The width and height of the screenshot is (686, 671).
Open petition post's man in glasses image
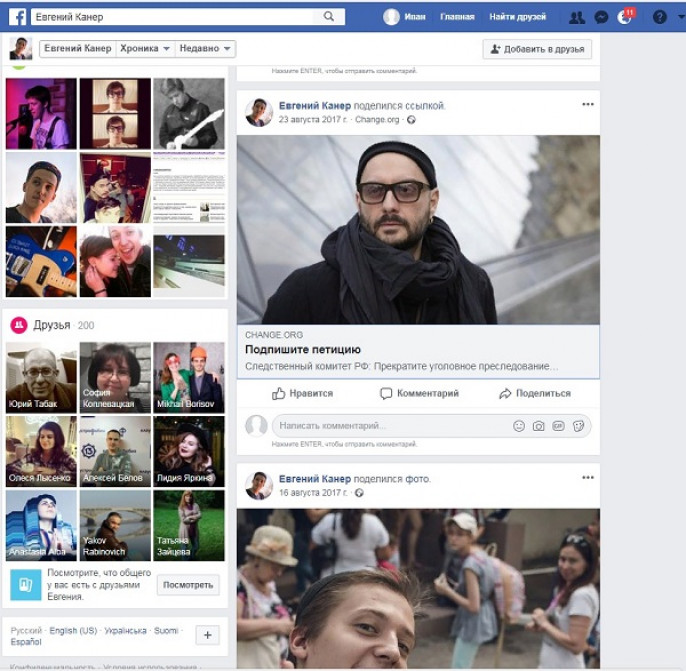[418, 230]
